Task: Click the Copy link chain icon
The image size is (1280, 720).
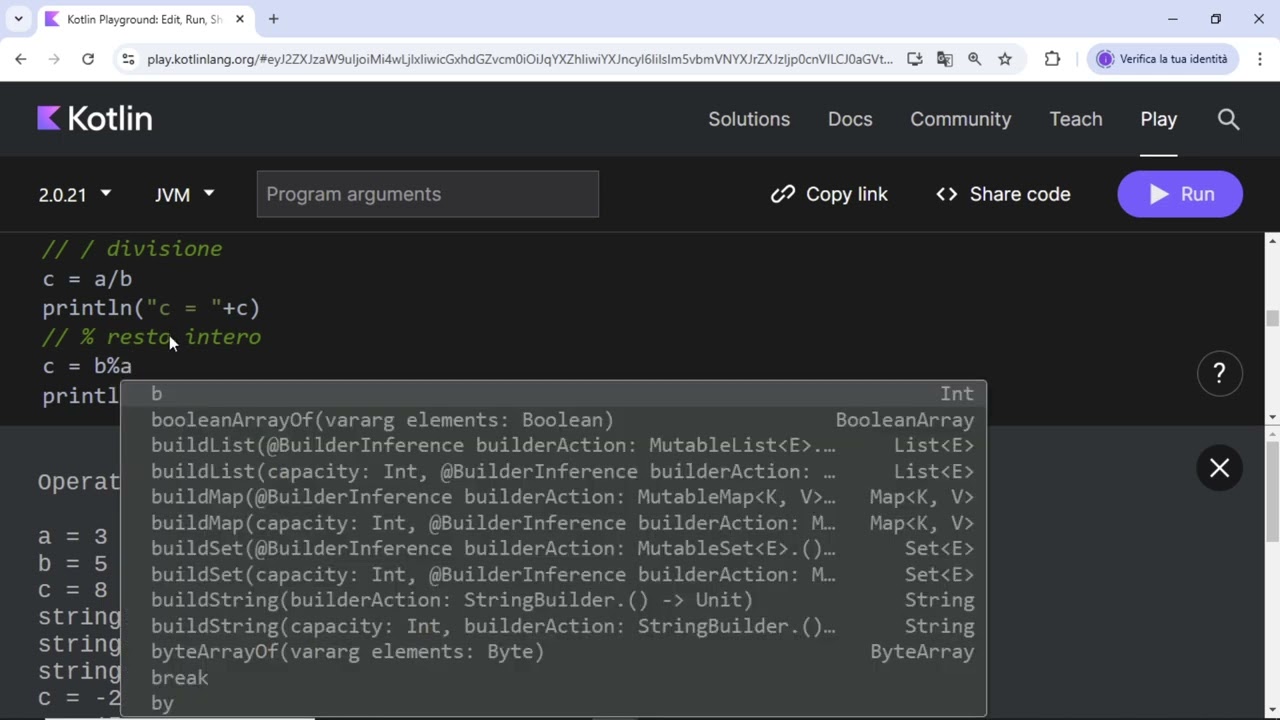Action: pyautogui.click(x=782, y=194)
